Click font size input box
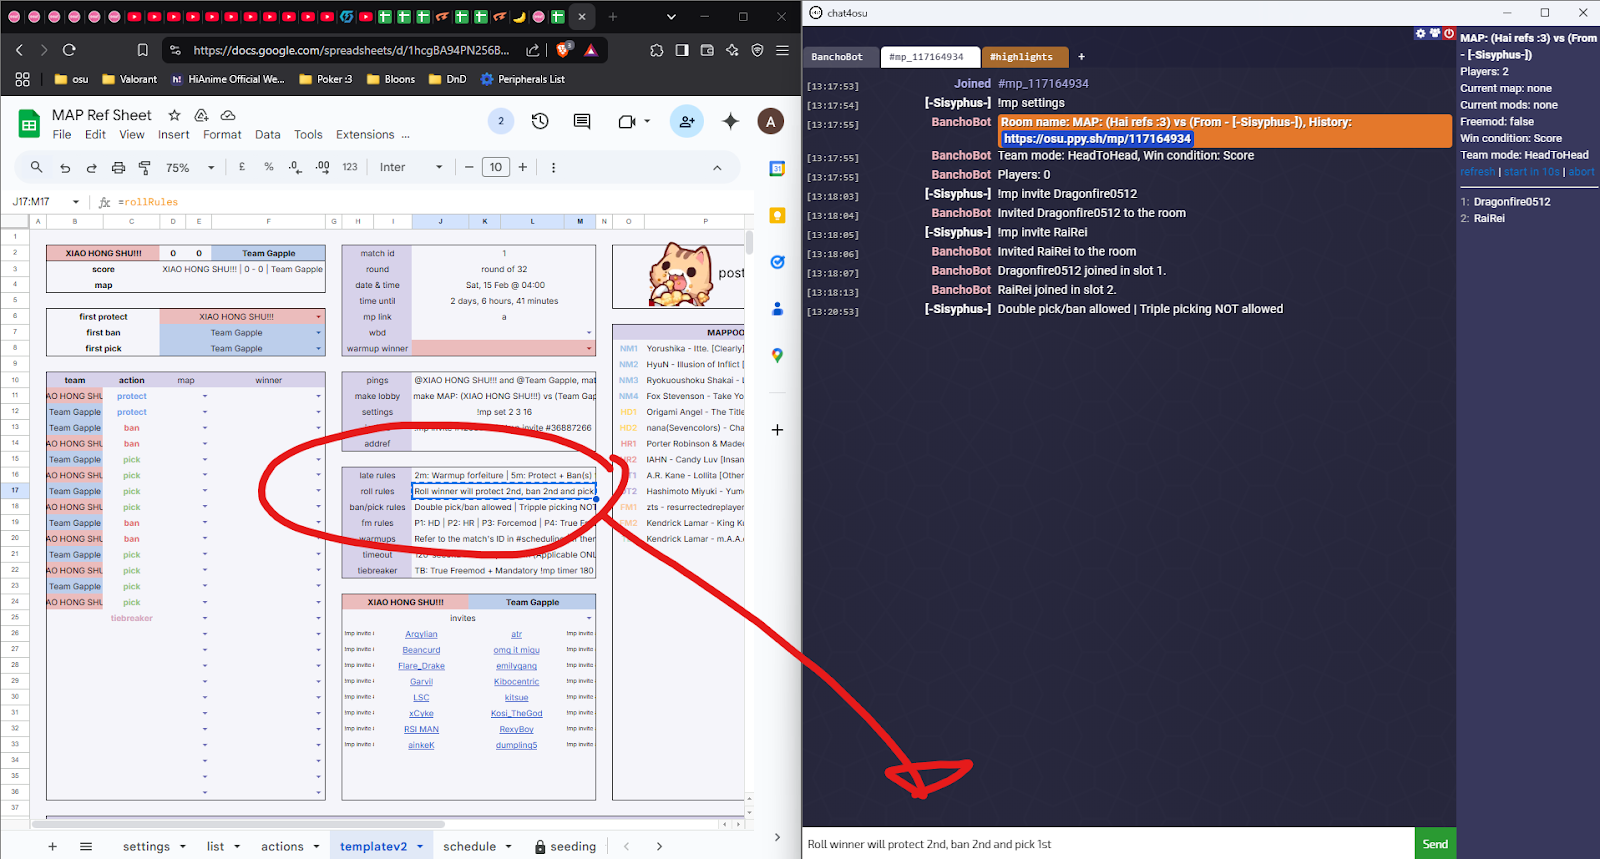1600x859 pixels. click(496, 167)
